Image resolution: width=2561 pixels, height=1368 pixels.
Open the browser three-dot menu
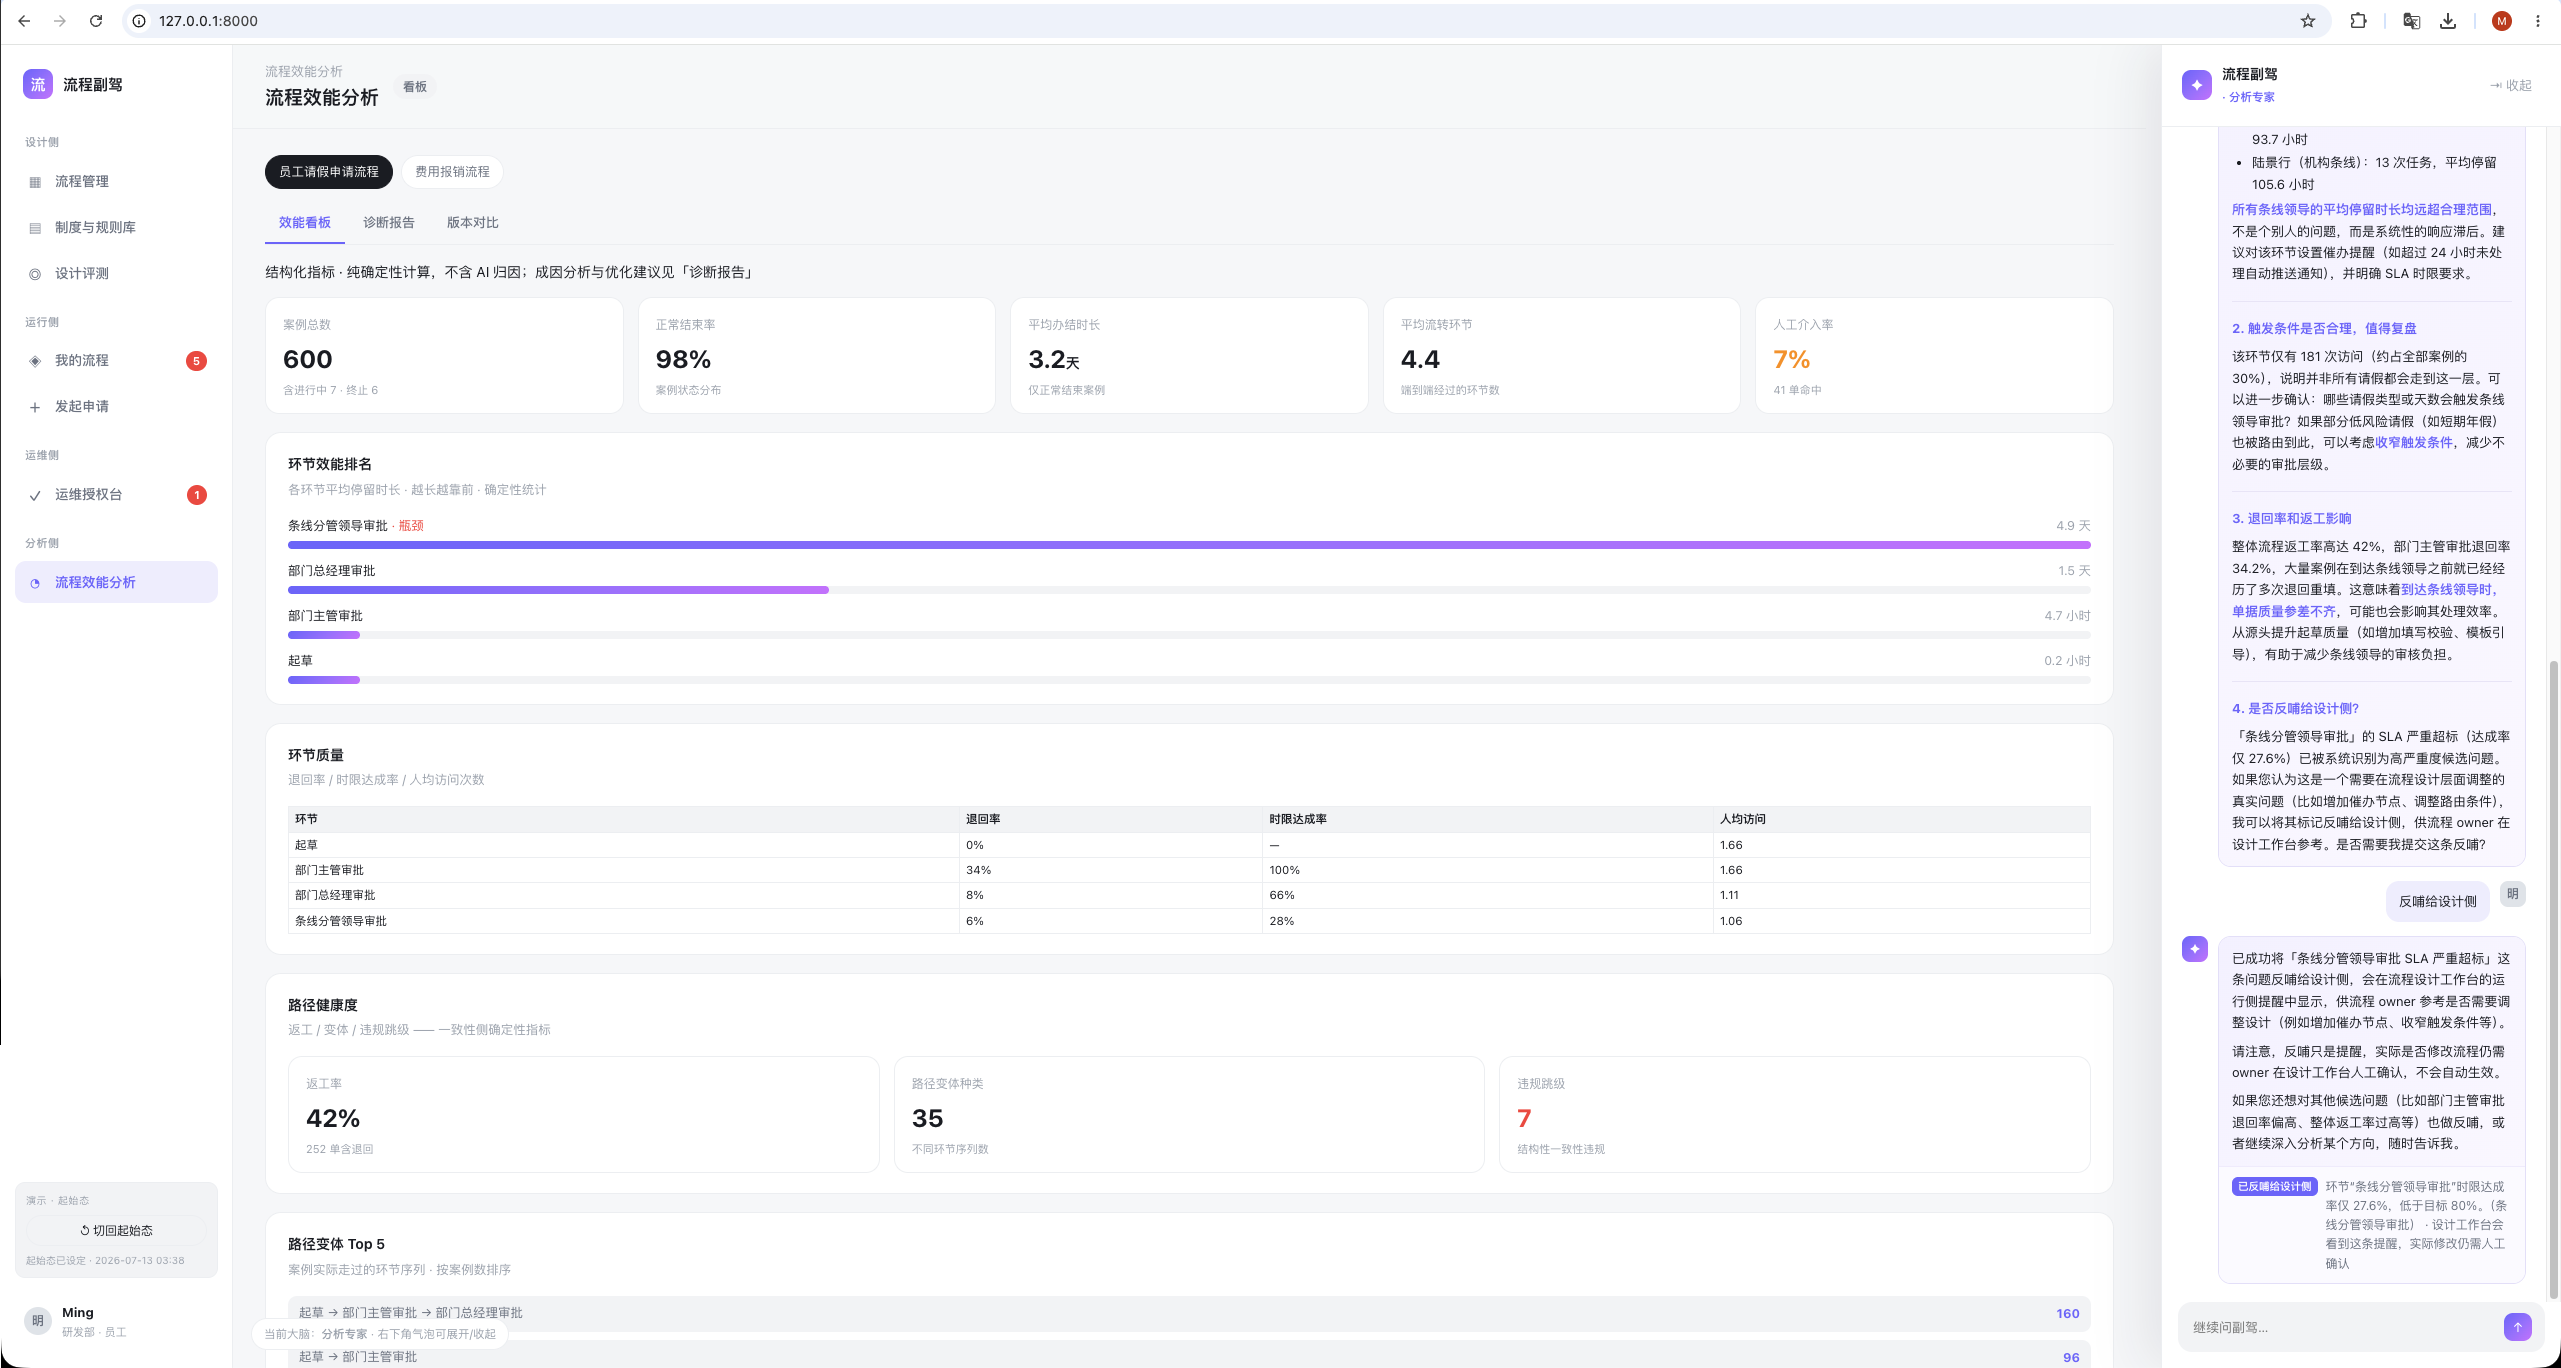[2537, 21]
